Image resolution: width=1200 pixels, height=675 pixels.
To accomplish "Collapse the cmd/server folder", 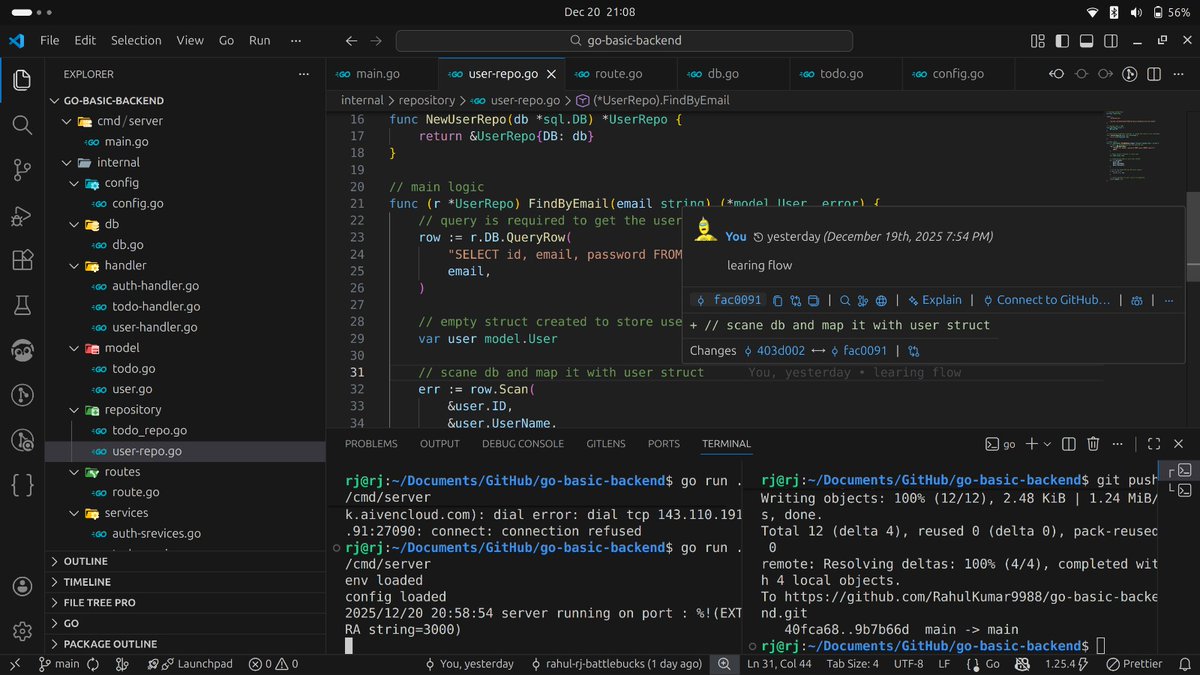I will click(185, 121).
